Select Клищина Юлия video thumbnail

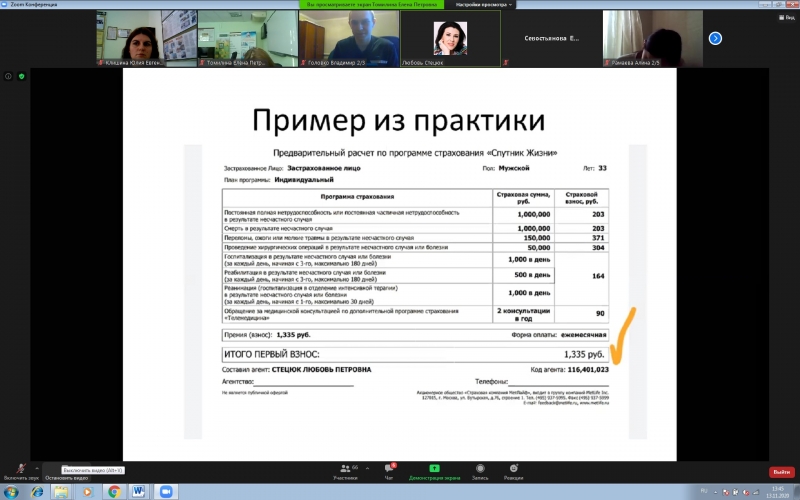pos(146,38)
